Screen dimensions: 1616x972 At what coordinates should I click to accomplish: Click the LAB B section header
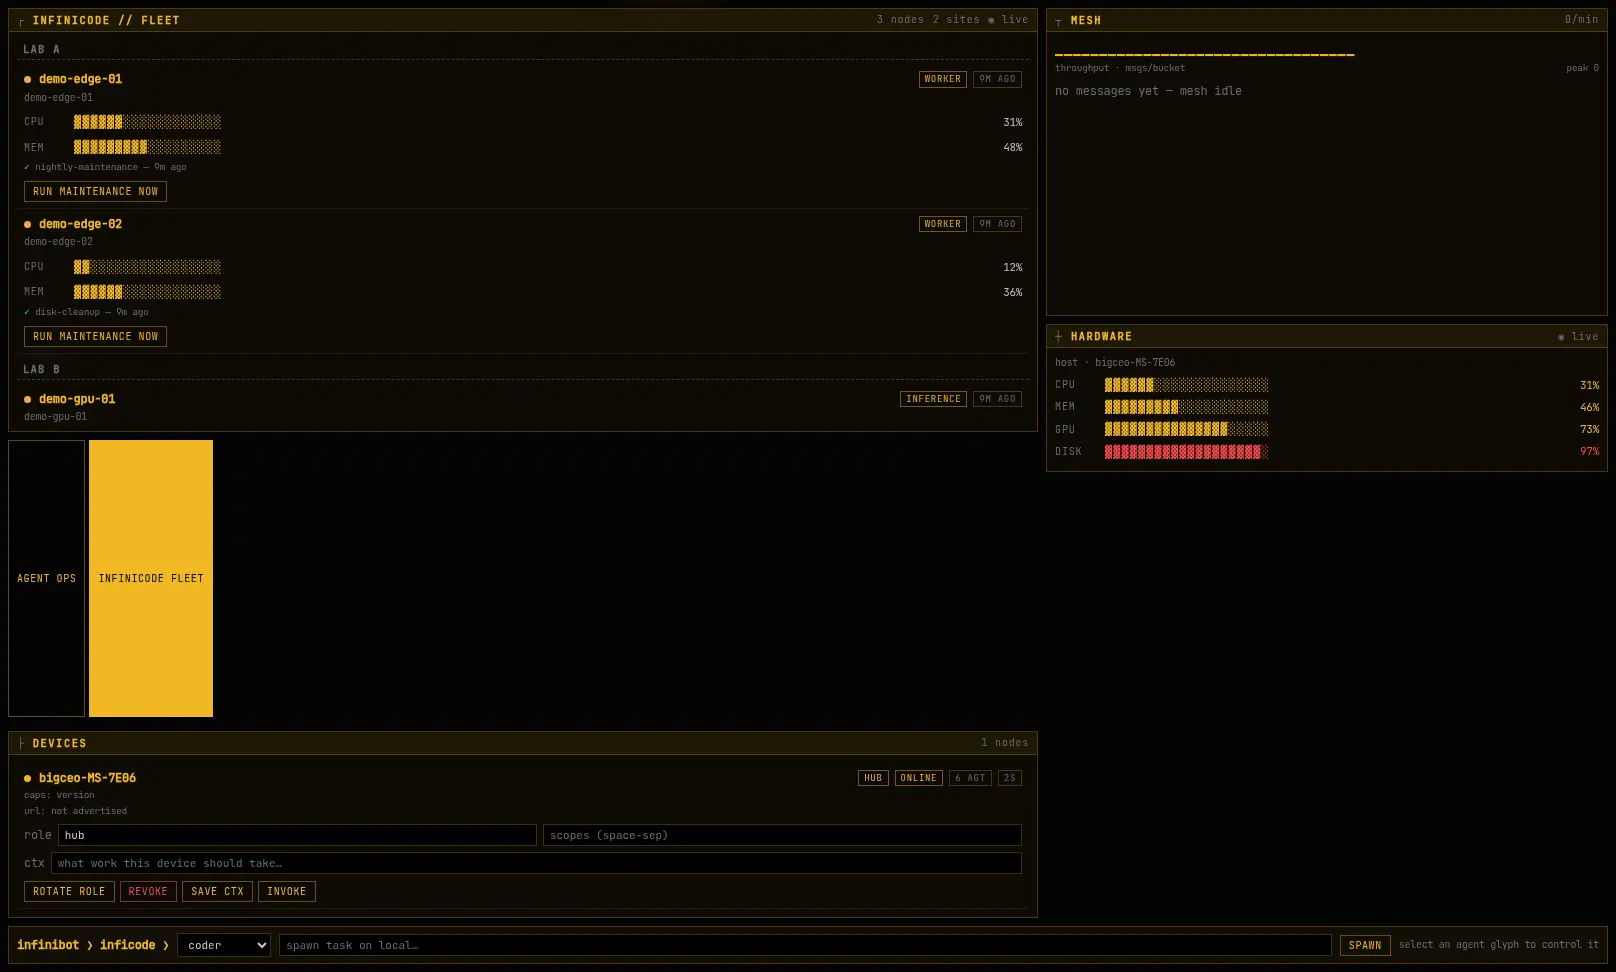pyautogui.click(x=42, y=369)
